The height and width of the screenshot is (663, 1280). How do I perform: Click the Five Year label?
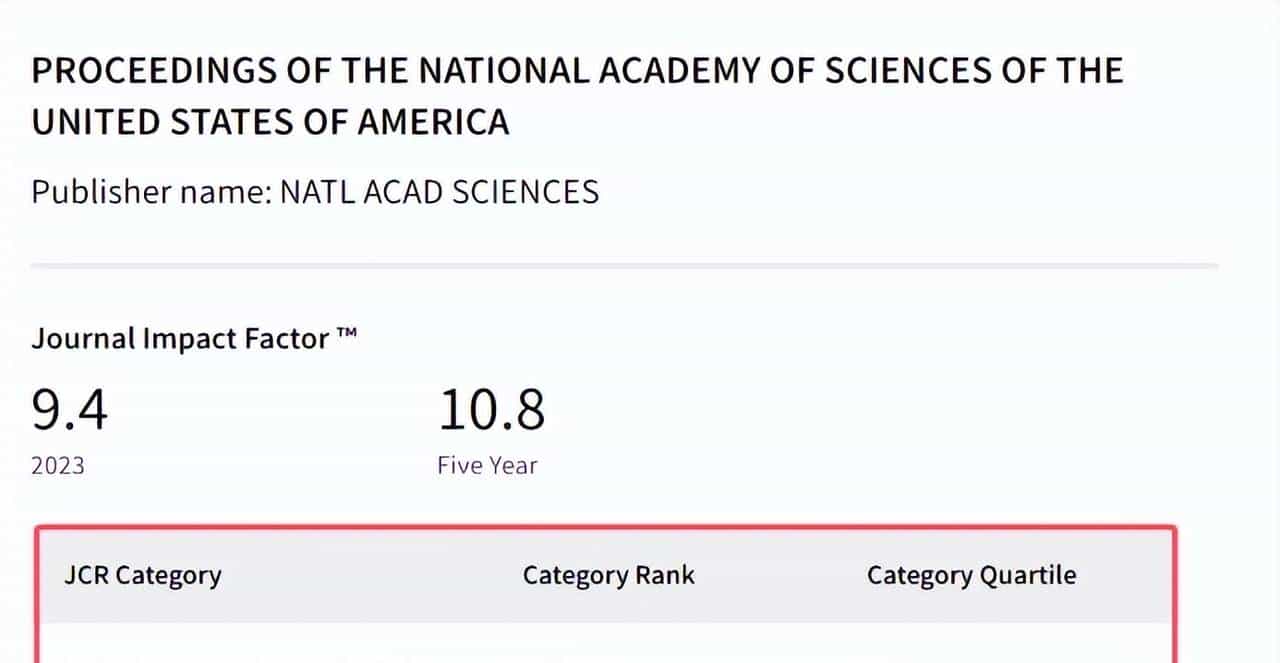(487, 466)
